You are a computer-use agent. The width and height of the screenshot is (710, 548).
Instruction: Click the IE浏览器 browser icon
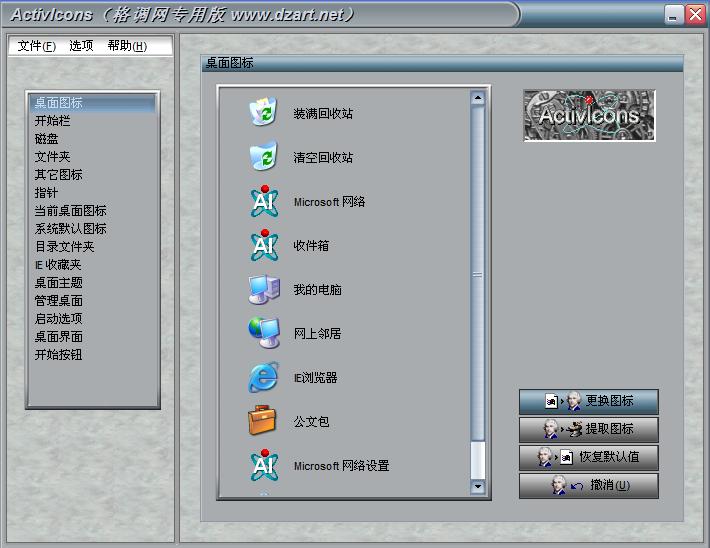click(263, 377)
